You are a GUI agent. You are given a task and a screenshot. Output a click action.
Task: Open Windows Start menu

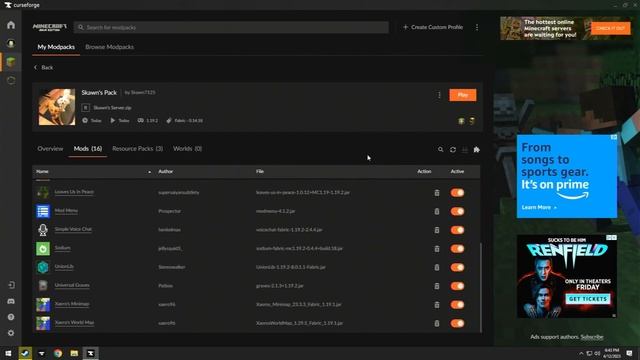point(8,353)
